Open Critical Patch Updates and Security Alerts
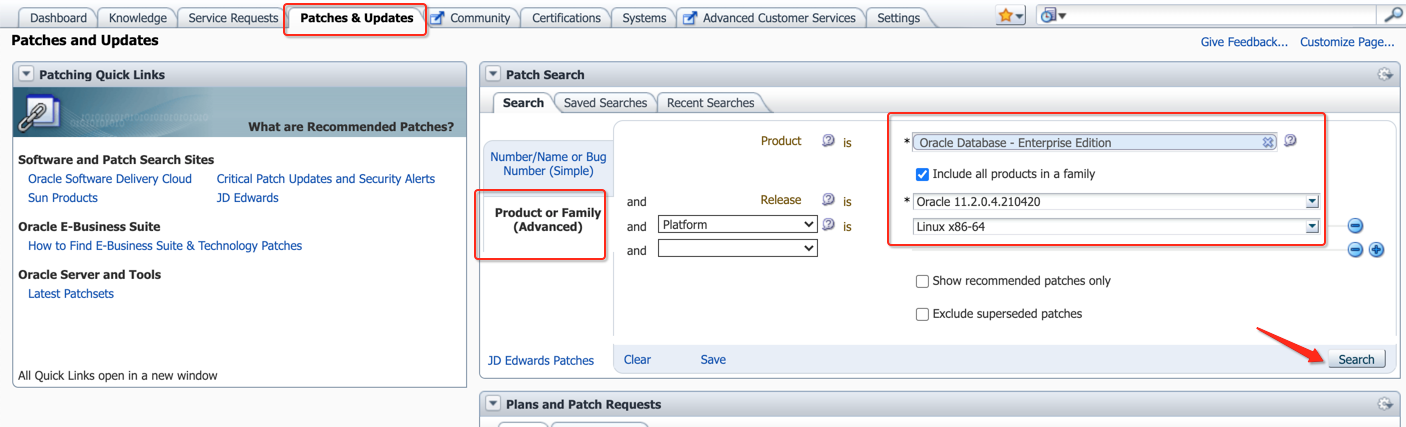The image size is (1406, 427). (x=326, y=179)
